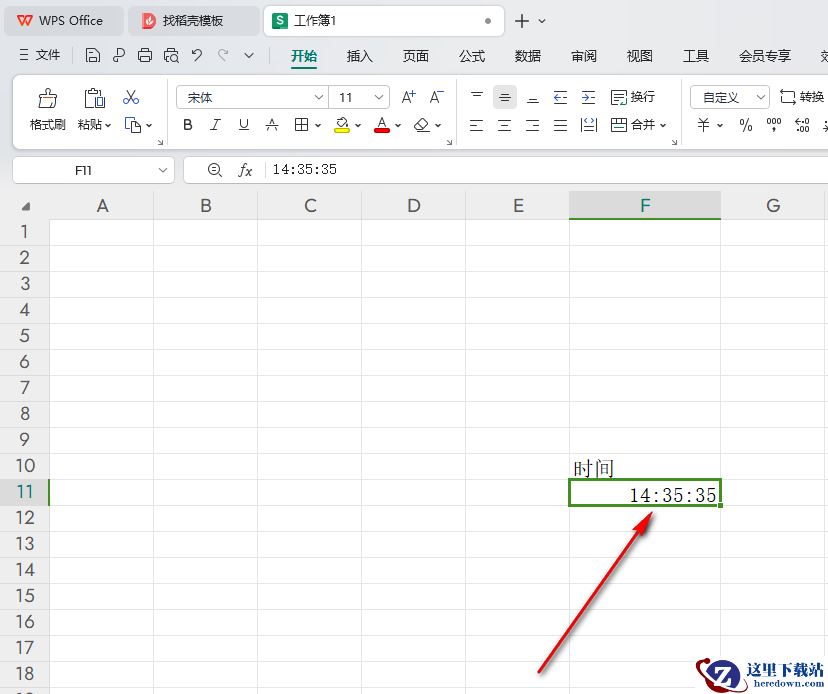828x694 pixels.
Task: Click the 合并 merge cells button
Action: click(633, 125)
